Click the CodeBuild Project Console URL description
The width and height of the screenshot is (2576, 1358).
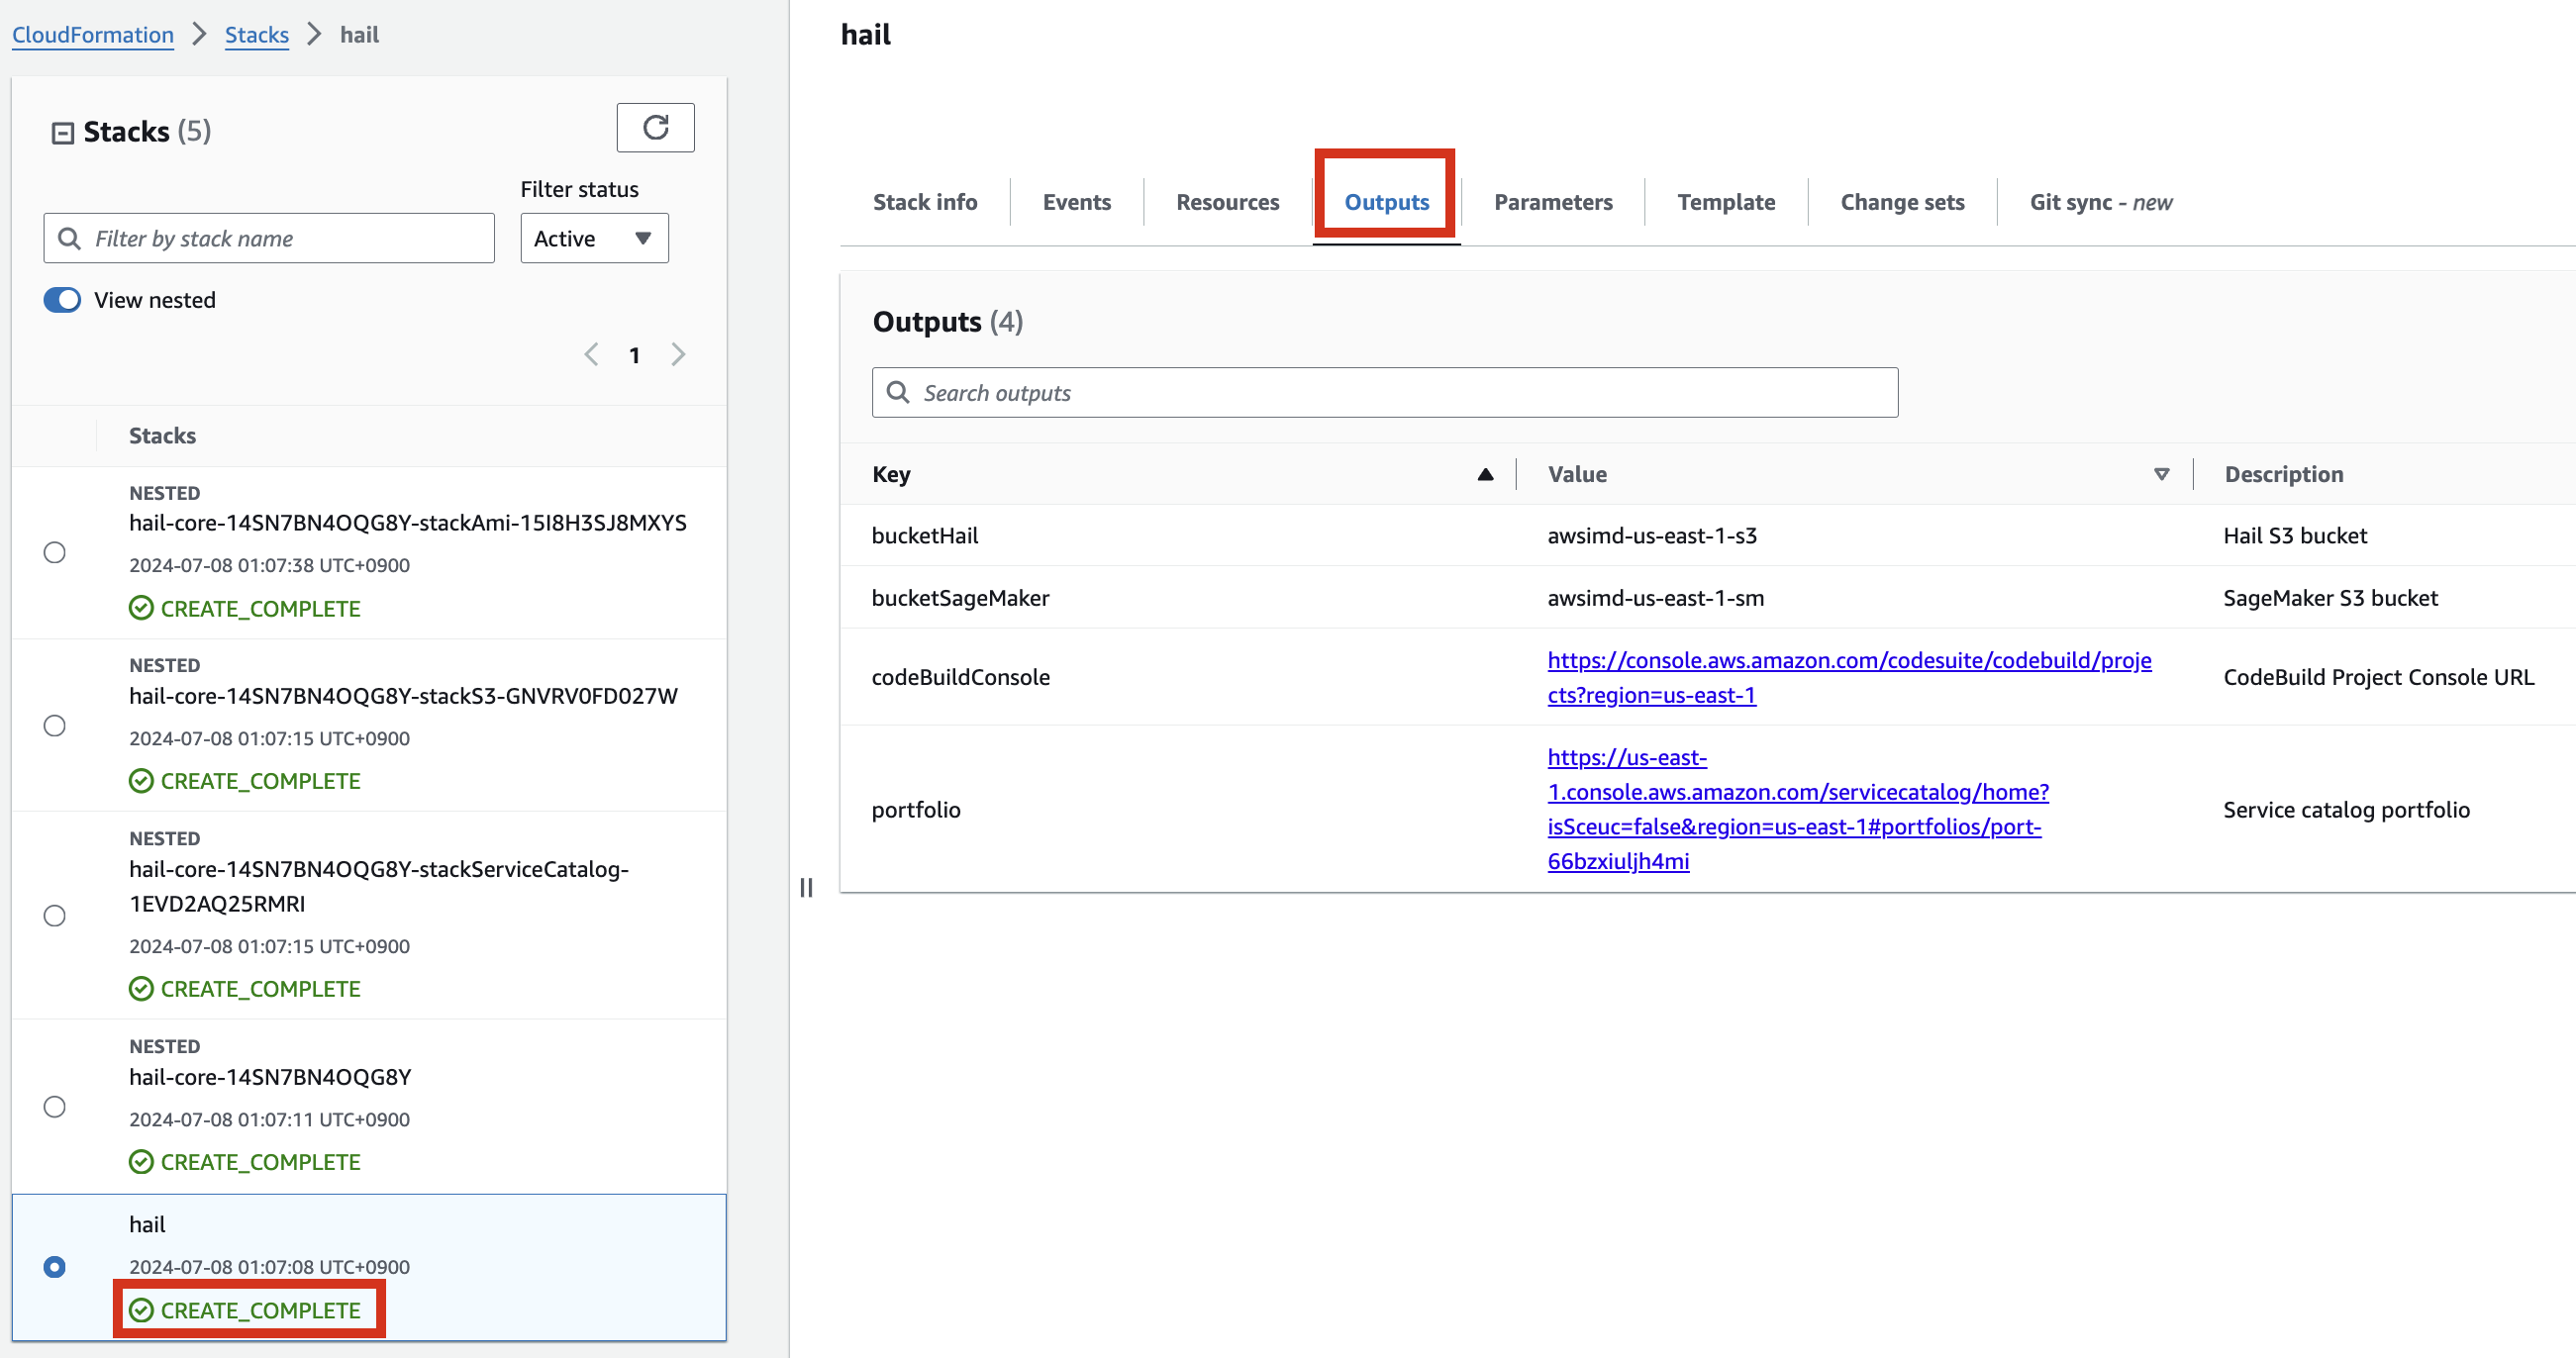point(2378,677)
